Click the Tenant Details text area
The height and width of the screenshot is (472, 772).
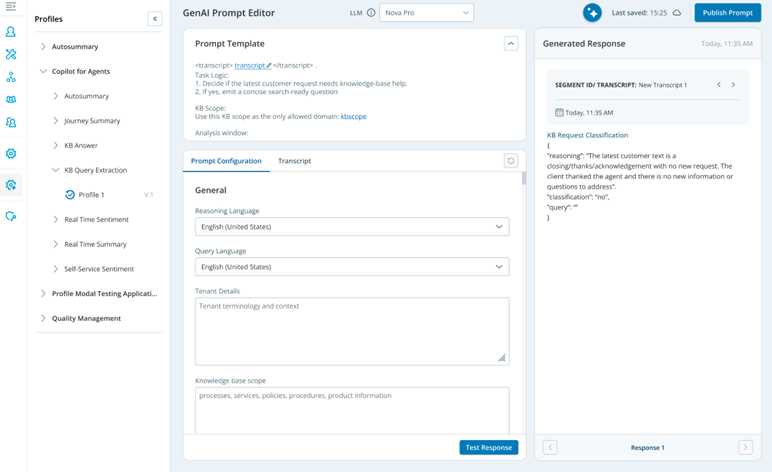[x=351, y=330]
